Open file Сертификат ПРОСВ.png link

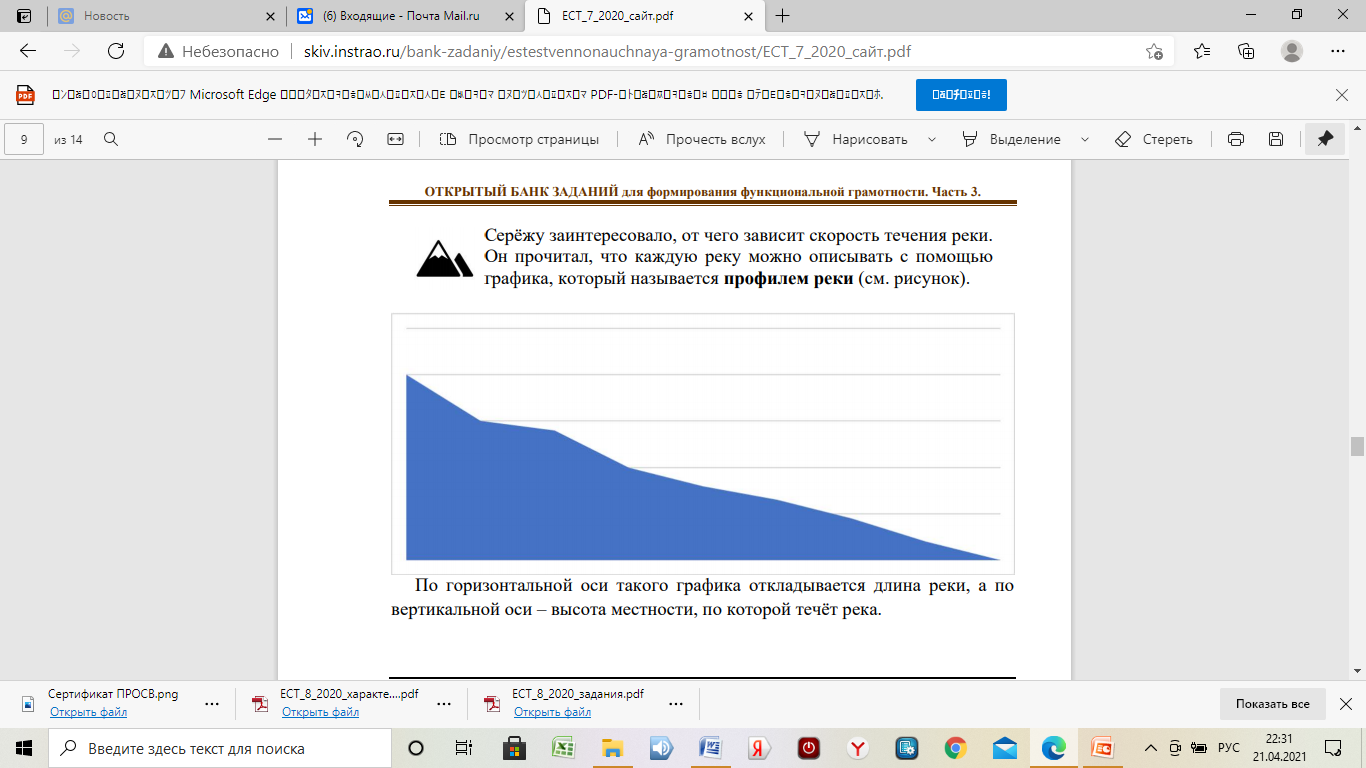click(88, 712)
